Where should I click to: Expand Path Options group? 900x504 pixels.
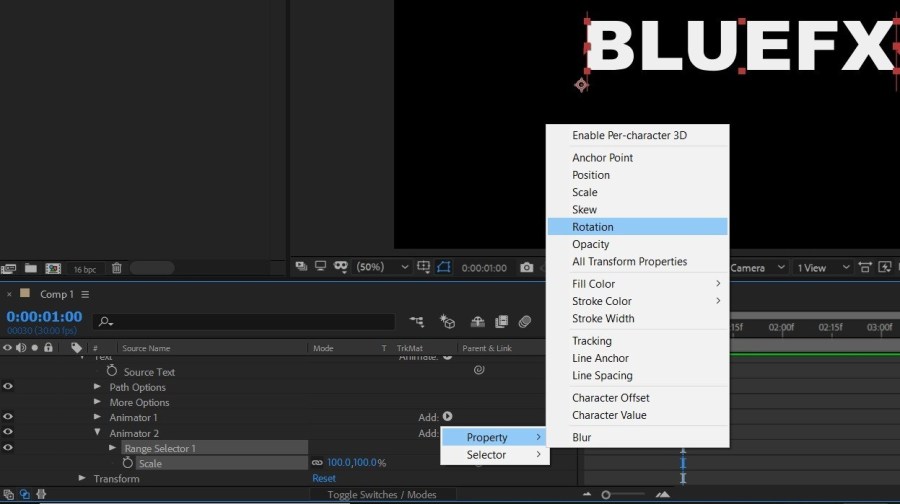[97, 386]
